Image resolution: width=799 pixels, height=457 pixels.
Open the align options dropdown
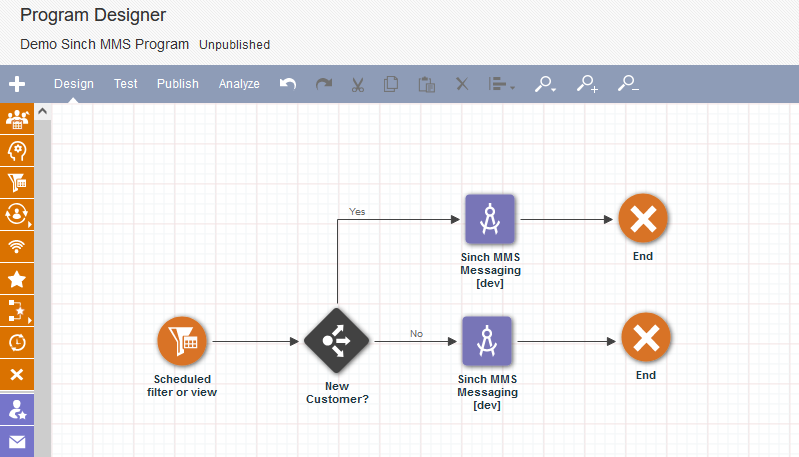501,84
